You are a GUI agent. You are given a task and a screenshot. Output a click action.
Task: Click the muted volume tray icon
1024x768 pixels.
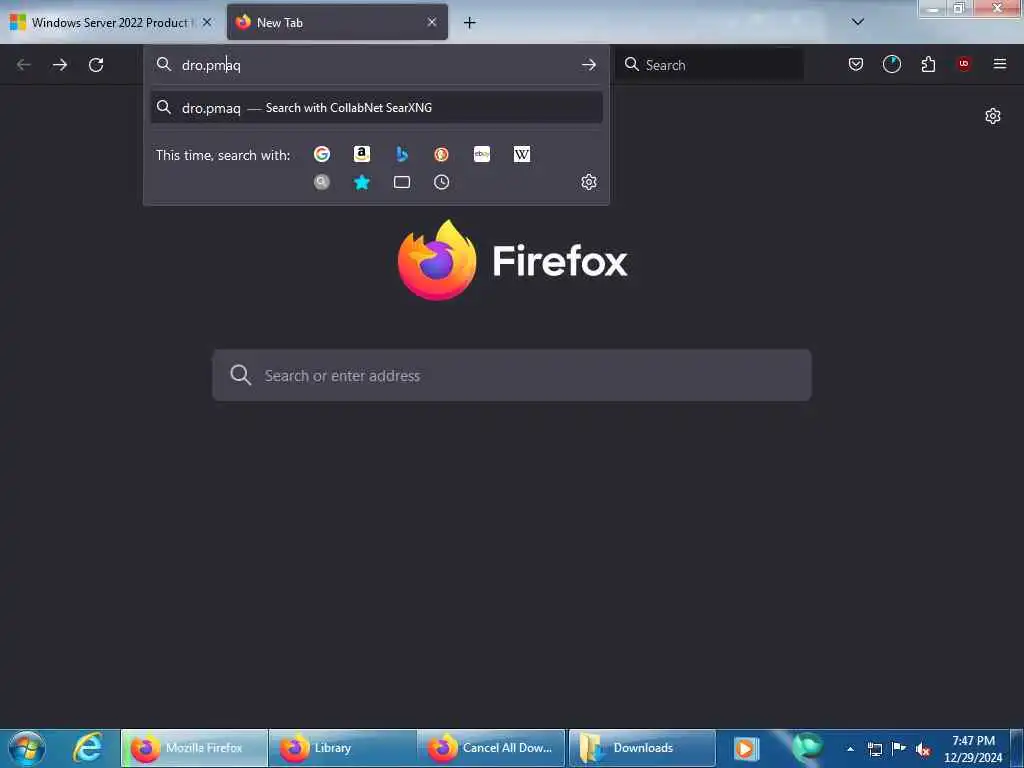[923, 750]
